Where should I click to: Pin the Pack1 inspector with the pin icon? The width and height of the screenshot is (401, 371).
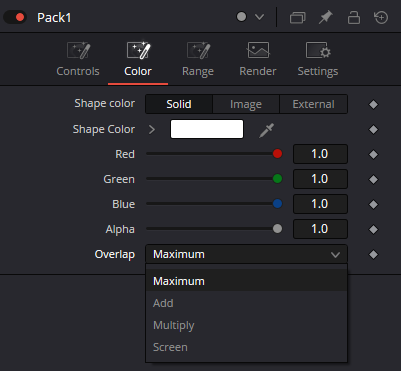coord(326,17)
